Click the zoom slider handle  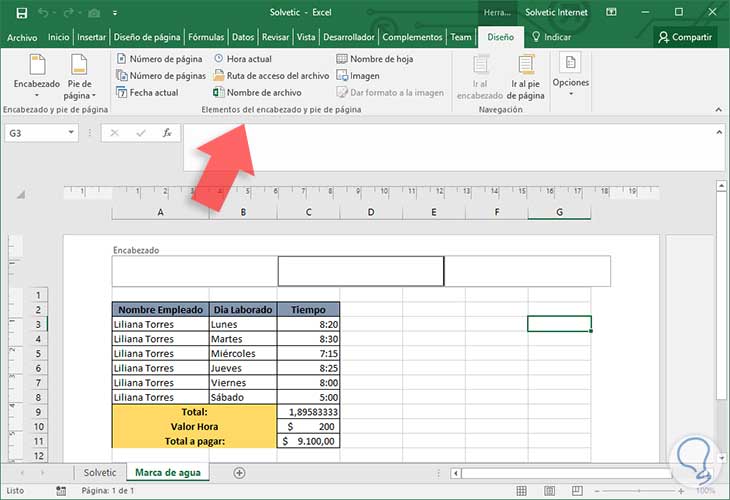point(639,491)
